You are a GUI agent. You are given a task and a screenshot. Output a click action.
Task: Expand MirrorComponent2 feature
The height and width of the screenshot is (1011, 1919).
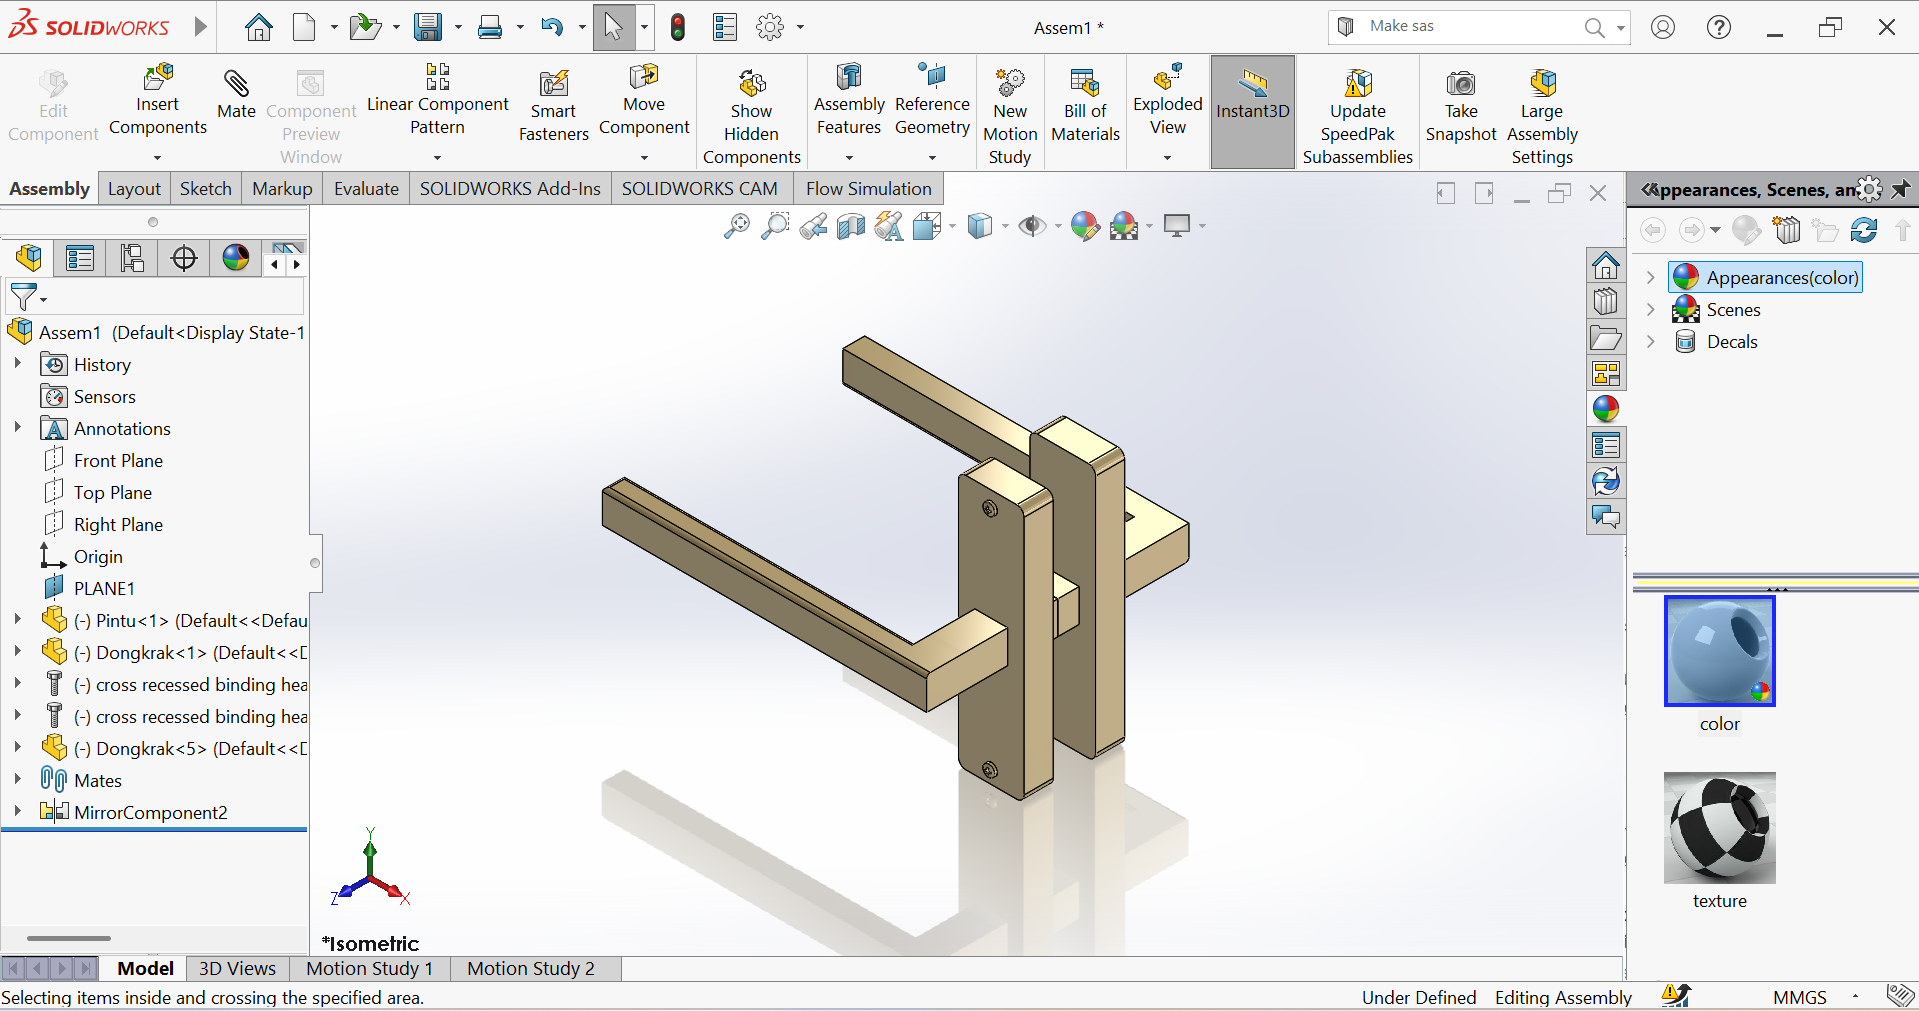pos(17,812)
